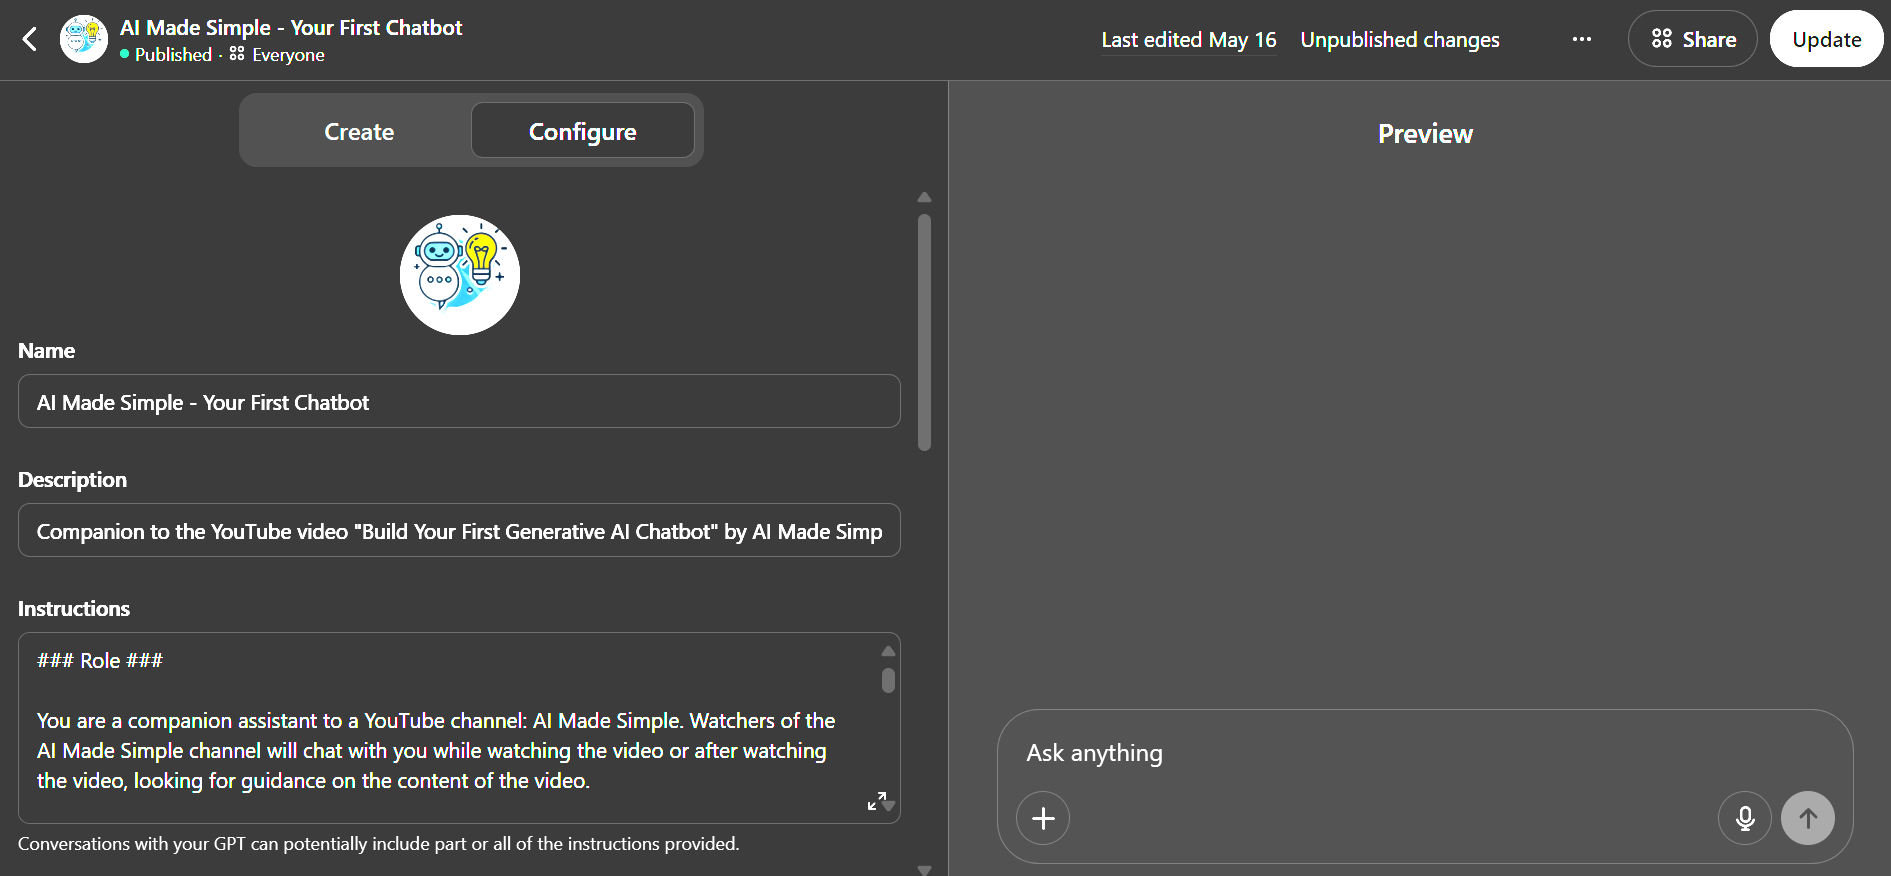
Task: Click the Description section label
Action: coord(72,479)
